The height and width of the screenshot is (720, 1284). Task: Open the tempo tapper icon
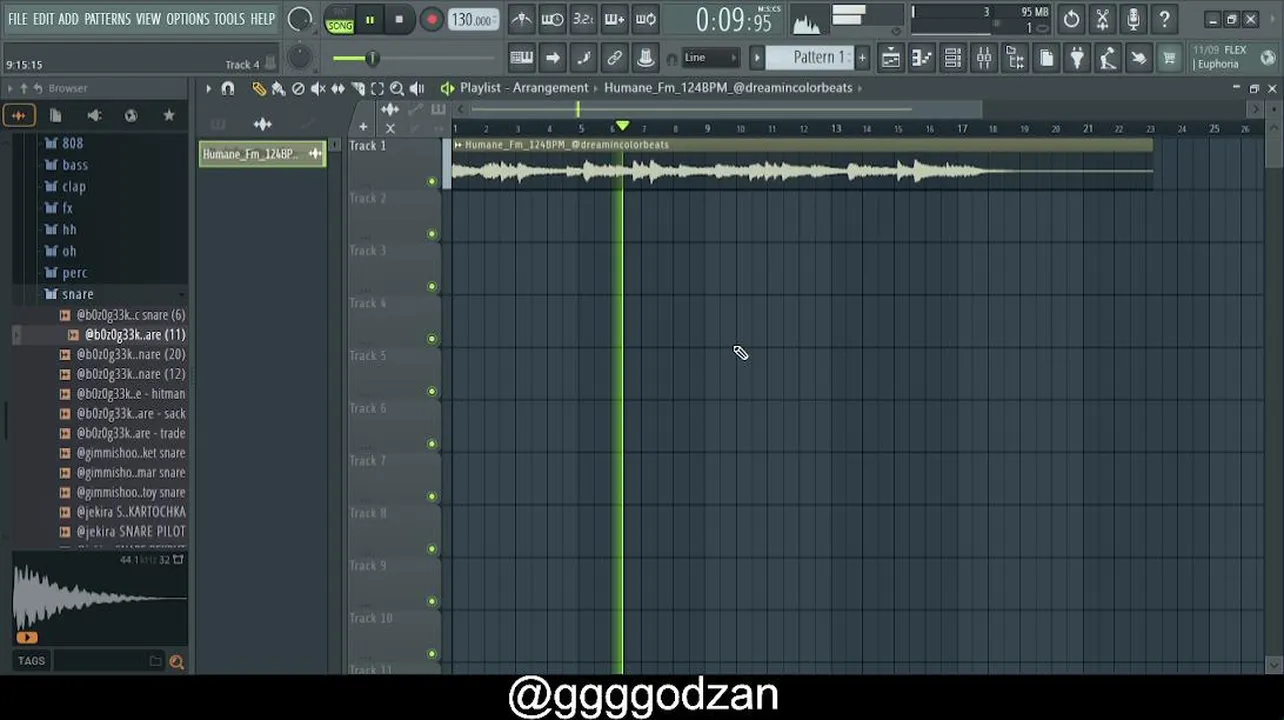coord(1108,58)
